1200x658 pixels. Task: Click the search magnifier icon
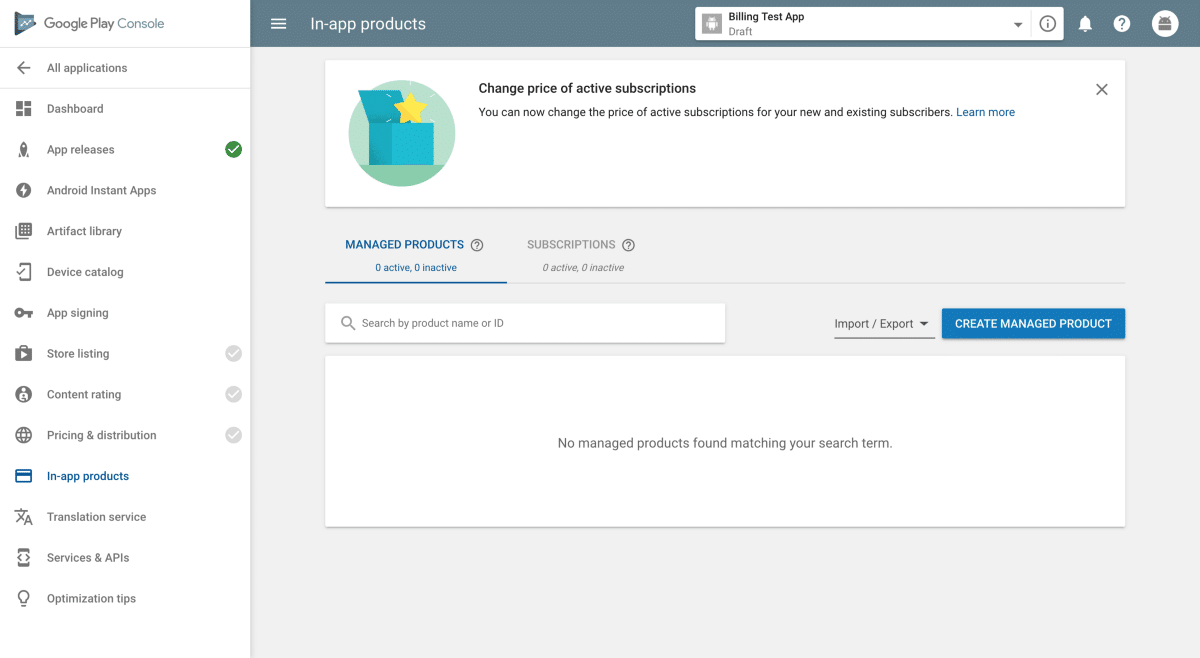pyautogui.click(x=348, y=323)
